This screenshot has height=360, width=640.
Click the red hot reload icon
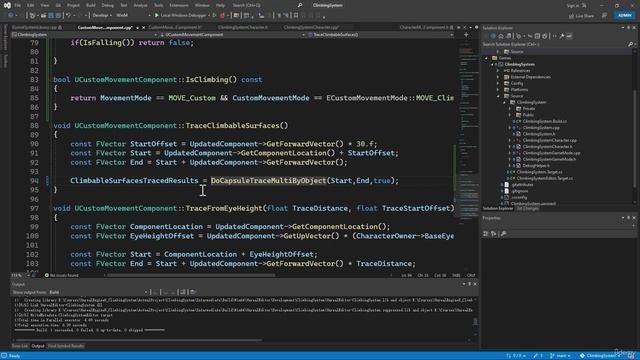pyautogui.click(x=222, y=16)
